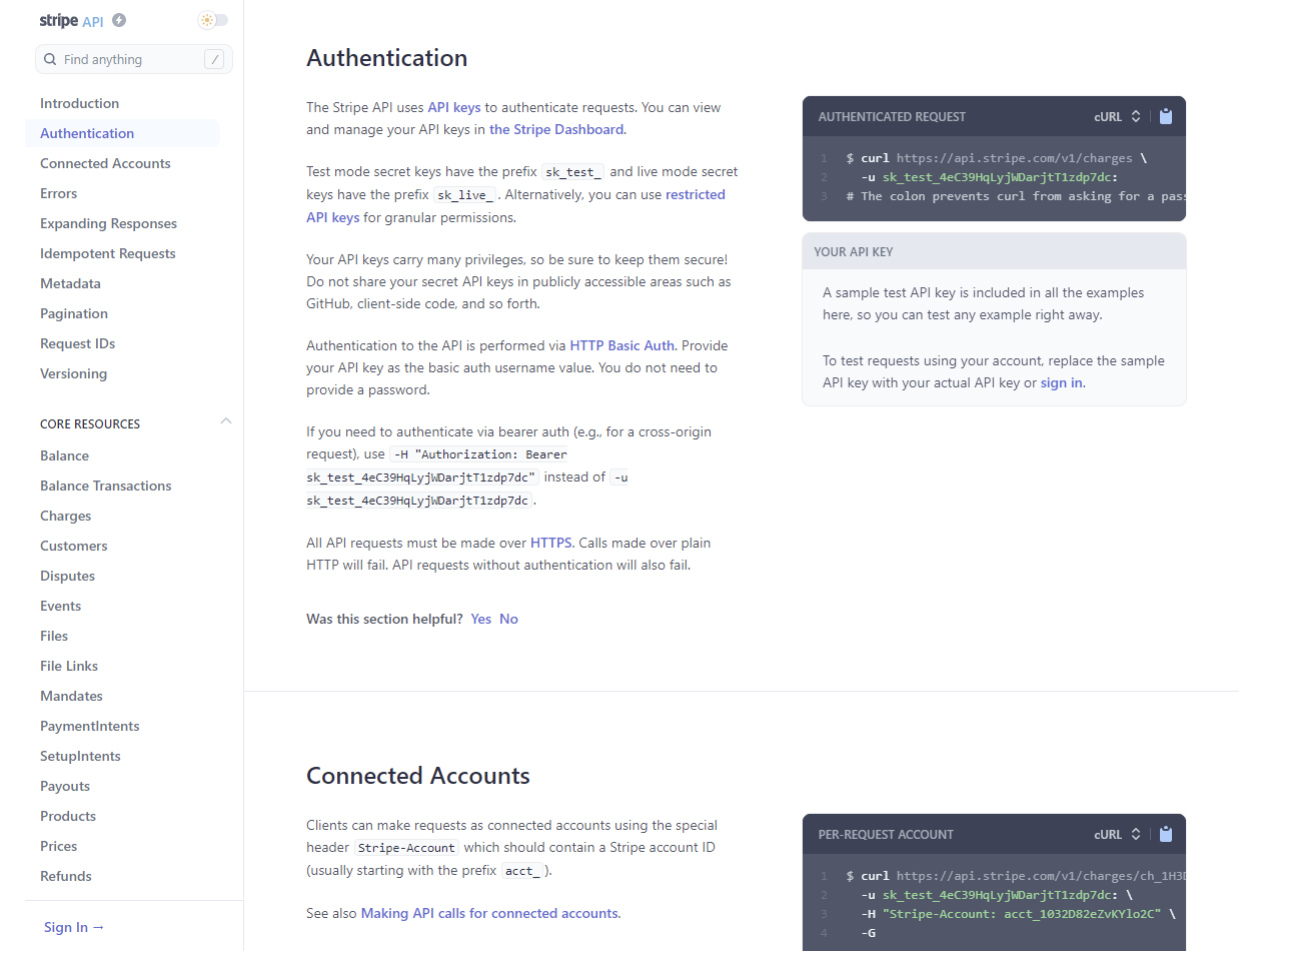
Task: Click the magnifier icon in the search box
Action: 50,60
